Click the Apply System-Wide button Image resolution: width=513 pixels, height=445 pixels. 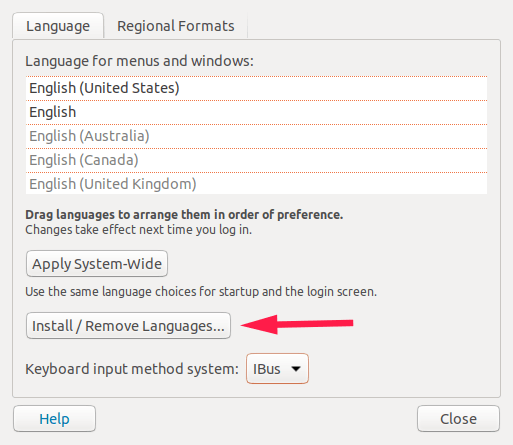97,264
